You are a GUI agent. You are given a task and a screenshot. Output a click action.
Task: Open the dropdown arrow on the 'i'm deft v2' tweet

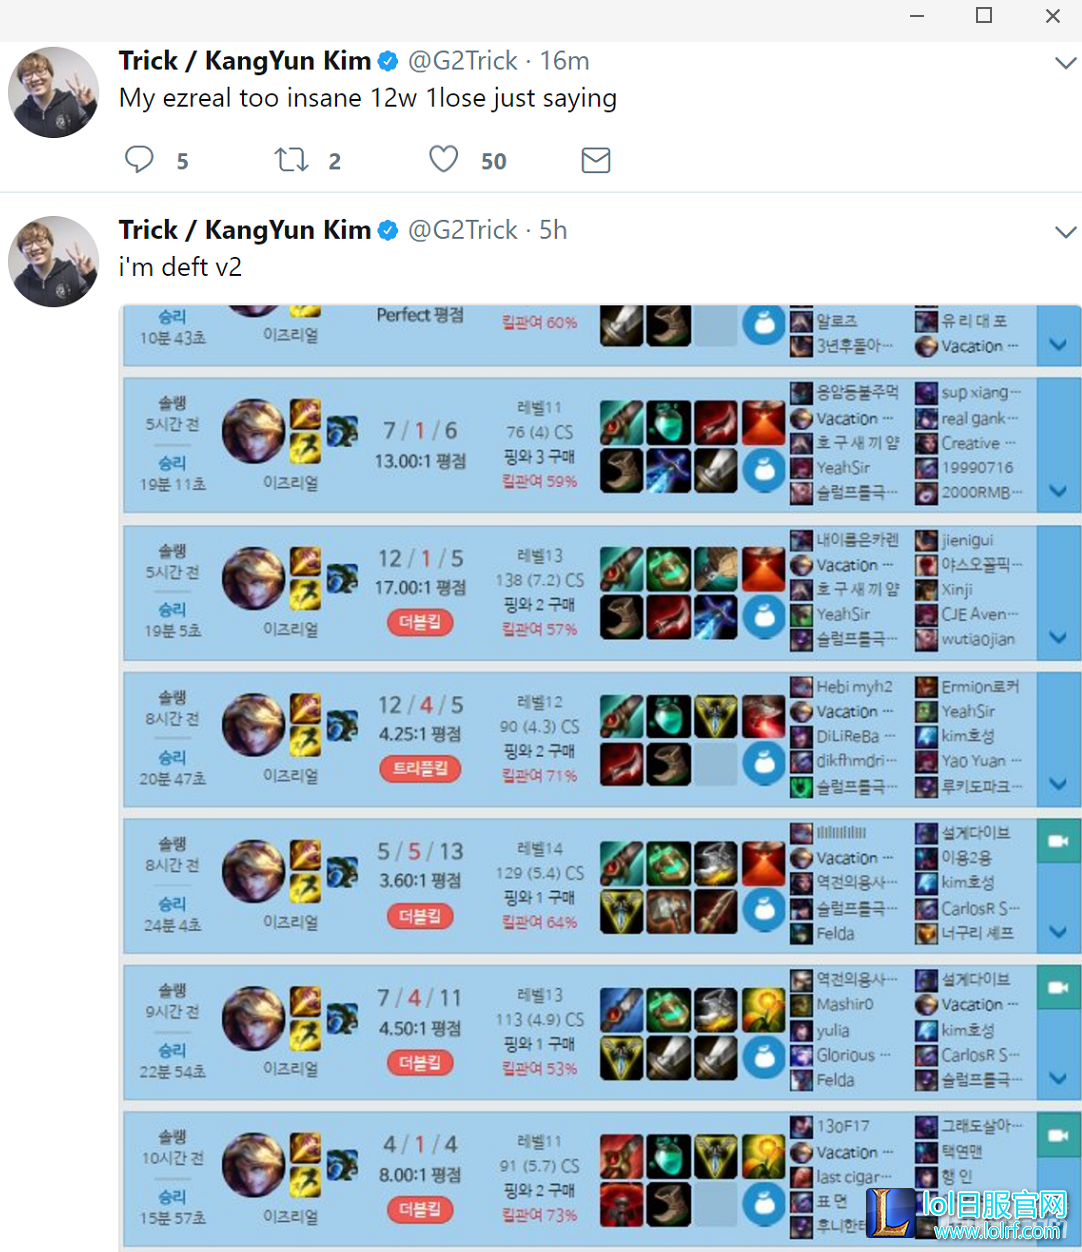(x=1066, y=232)
